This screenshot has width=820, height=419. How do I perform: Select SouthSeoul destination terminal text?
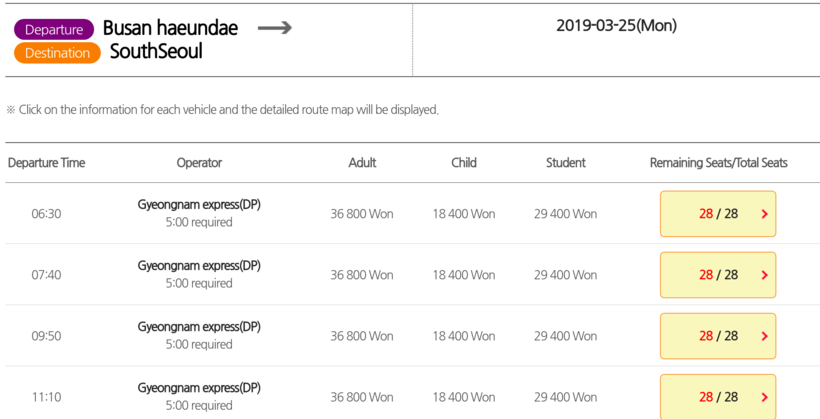tap(156, 51)
